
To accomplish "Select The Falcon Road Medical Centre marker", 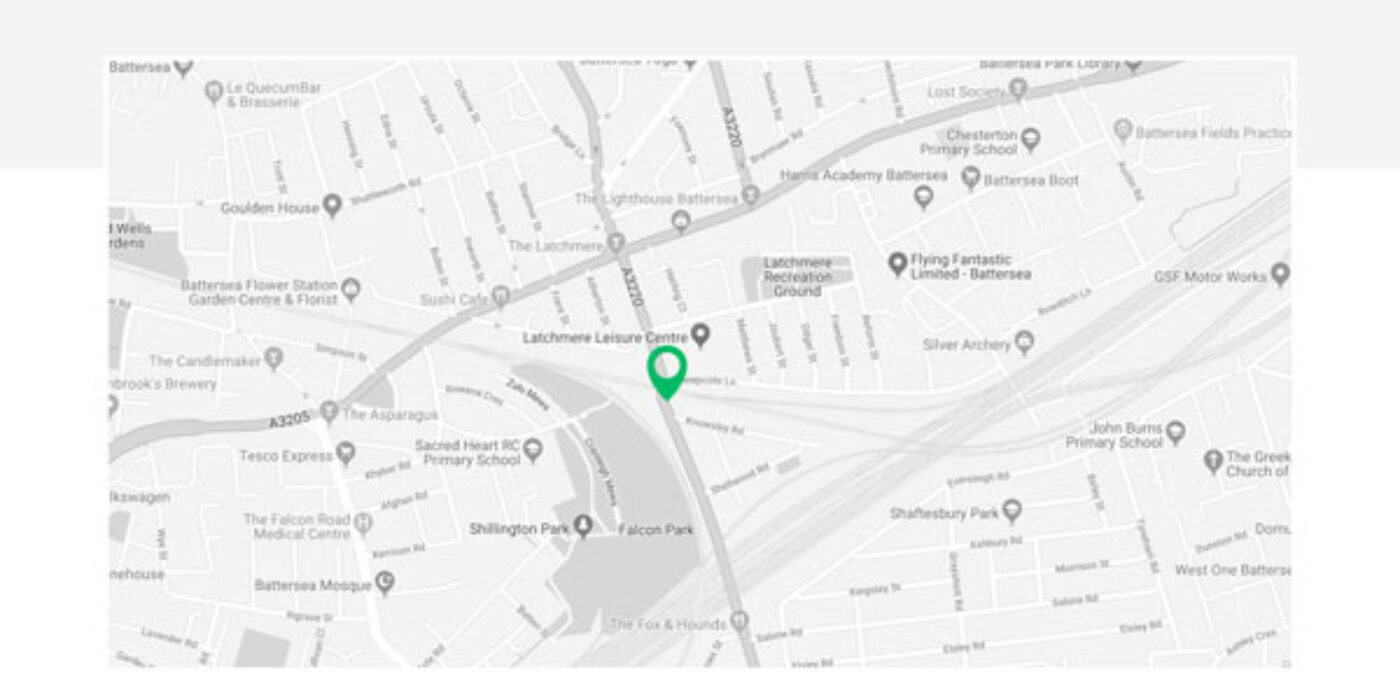I will (363, 524).
